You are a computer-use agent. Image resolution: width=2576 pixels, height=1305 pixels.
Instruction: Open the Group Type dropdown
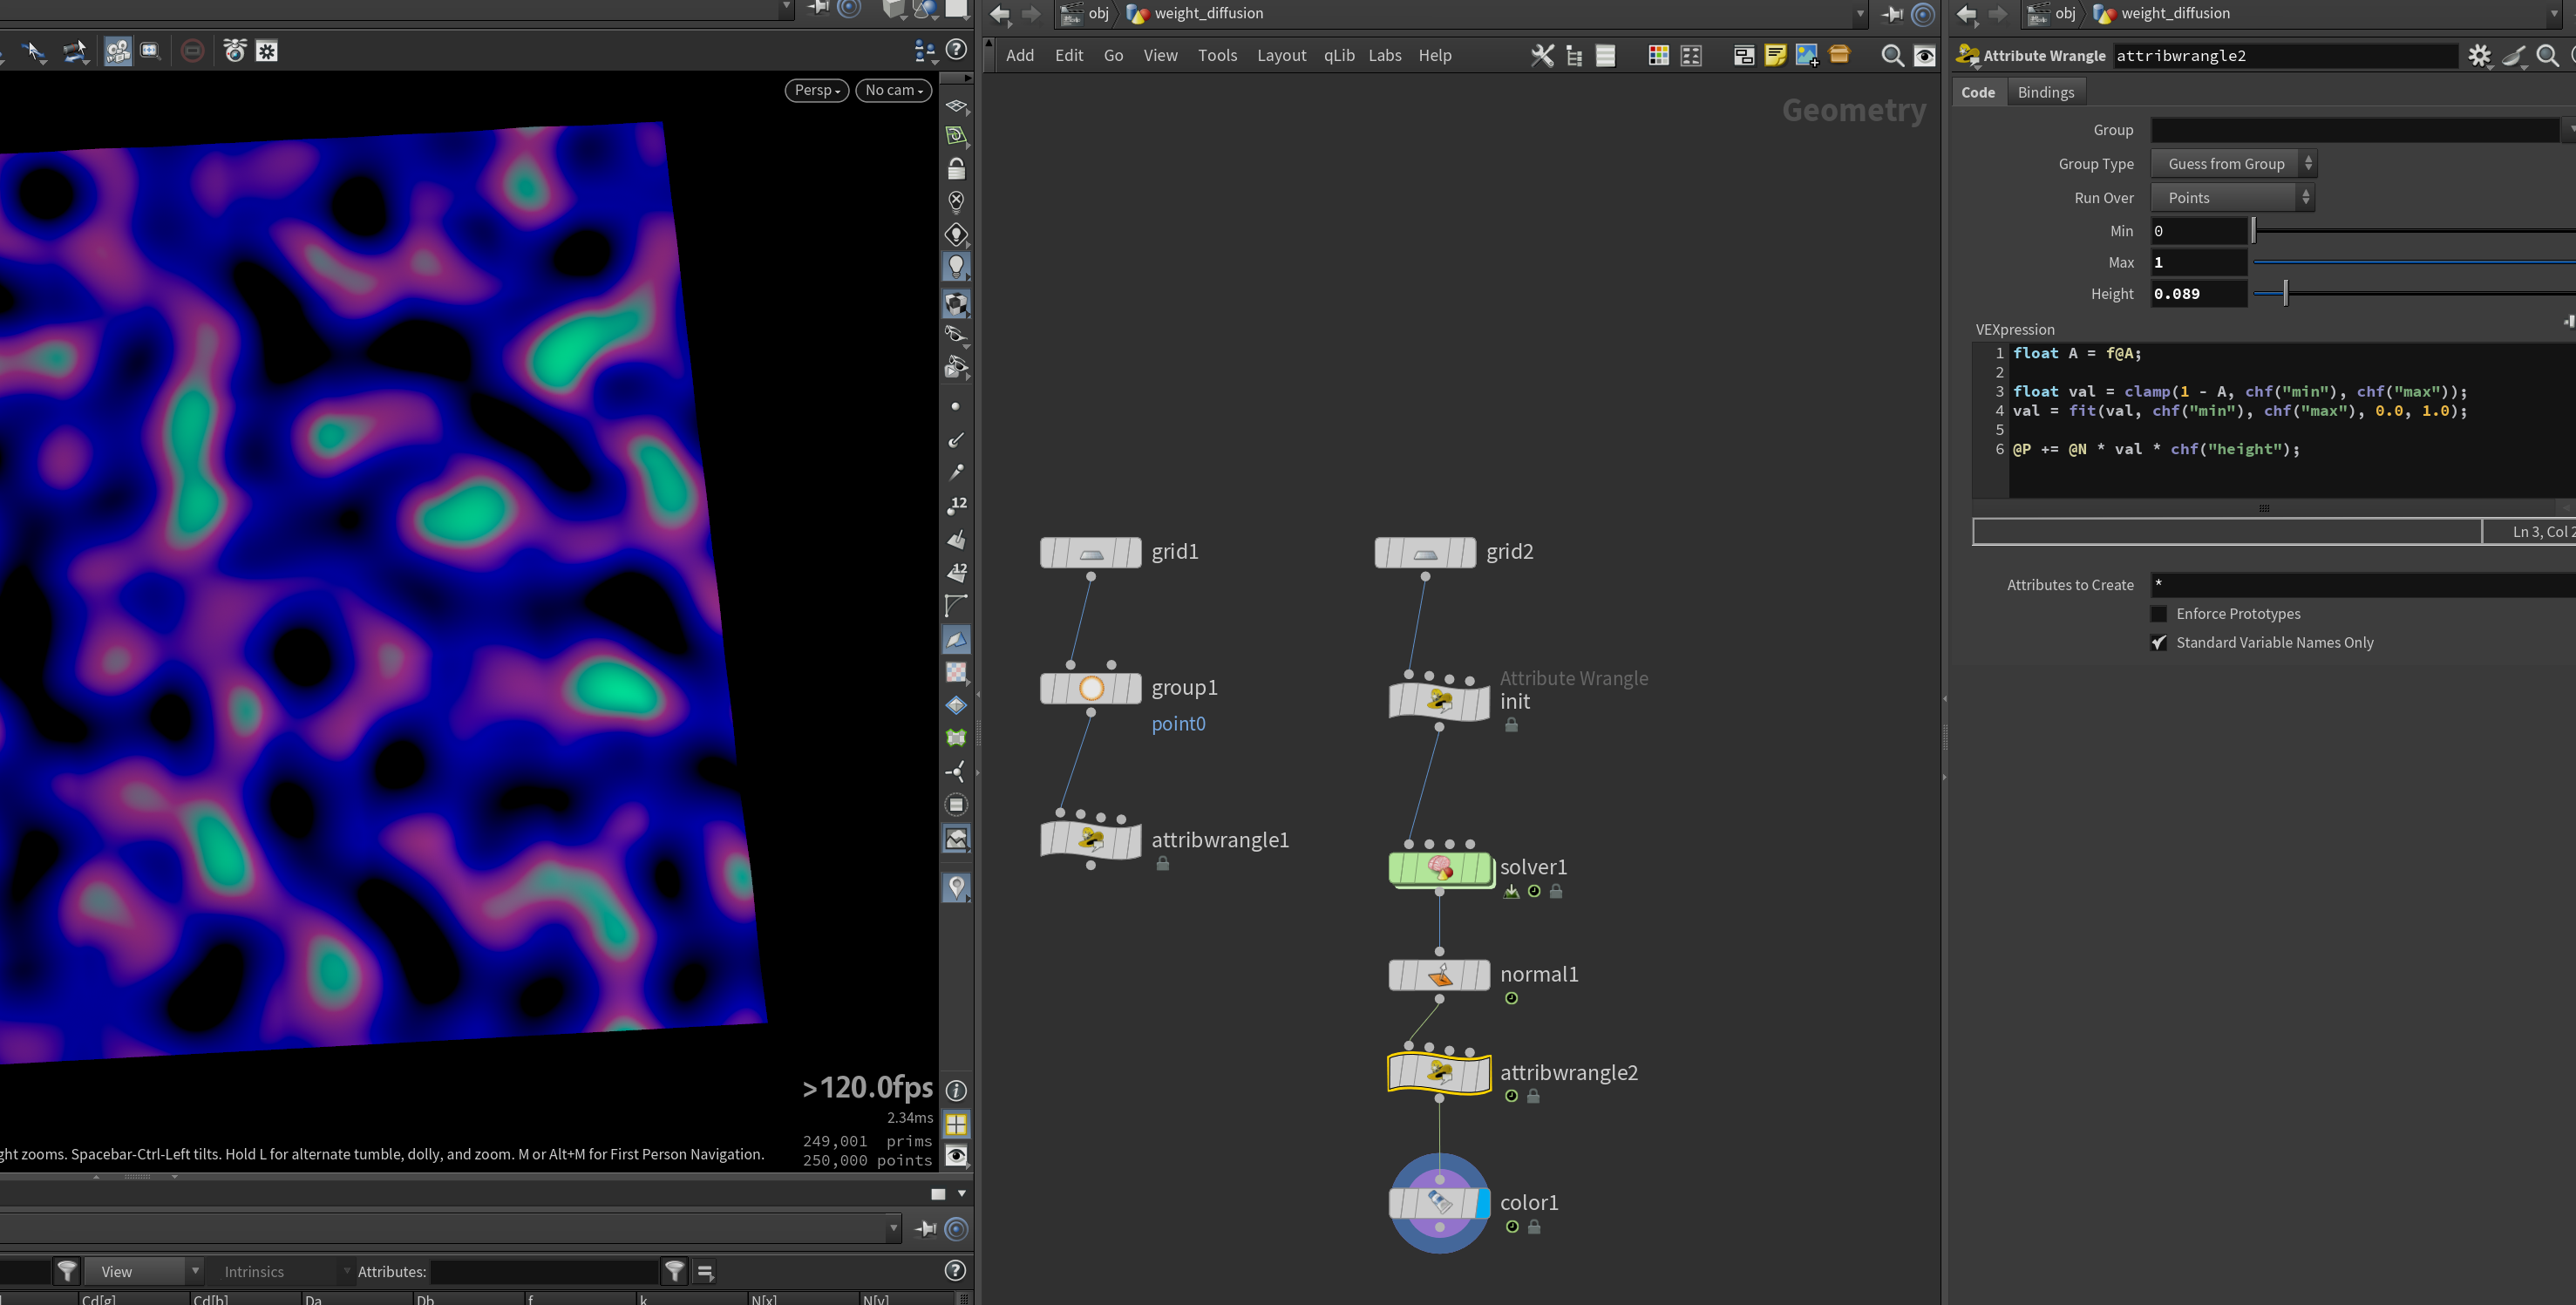pos(2233,164)
